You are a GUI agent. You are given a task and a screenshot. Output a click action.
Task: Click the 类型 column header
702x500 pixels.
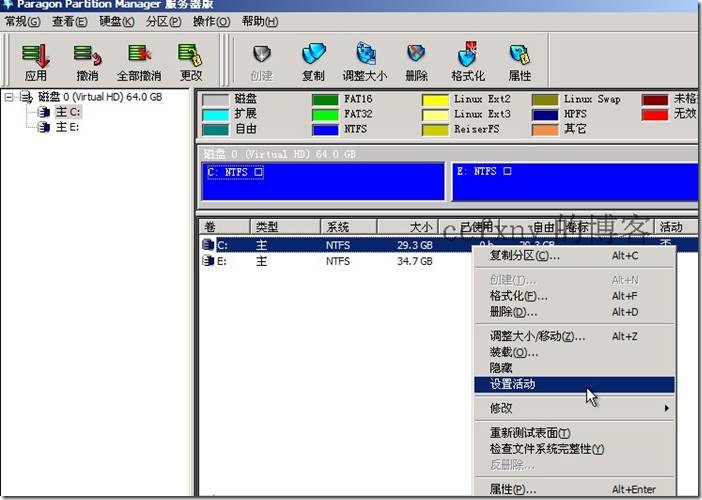pos(285,227)
